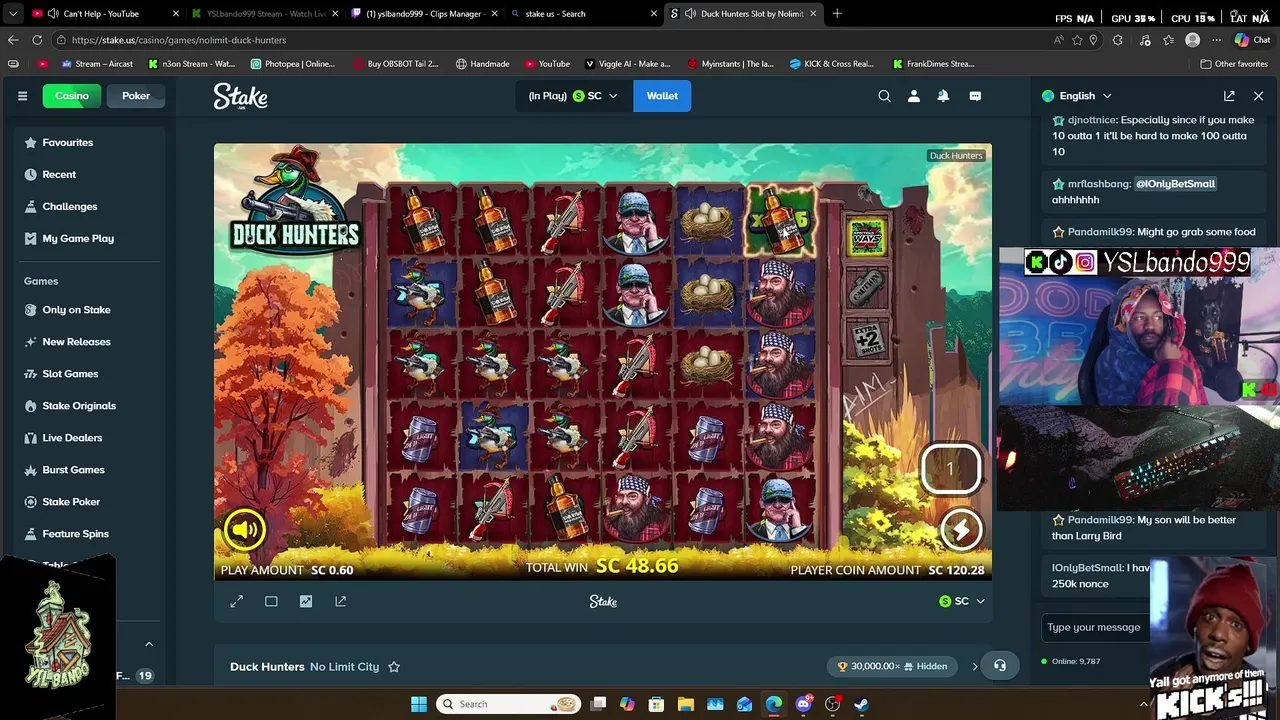Viewport: 1280px width, 720px height.
Task: Open the No Limit City provider link
Action: point(344,667)
